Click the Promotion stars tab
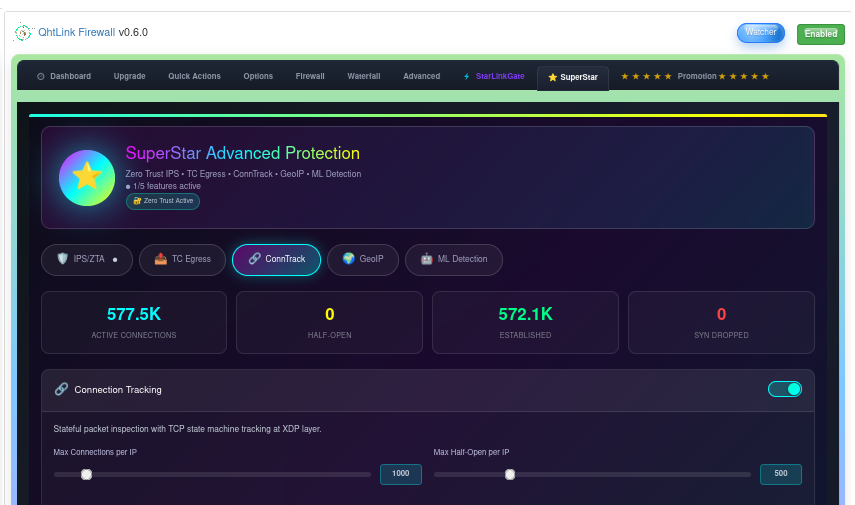This screenshot has height=505, width=855. pos(695,76)
